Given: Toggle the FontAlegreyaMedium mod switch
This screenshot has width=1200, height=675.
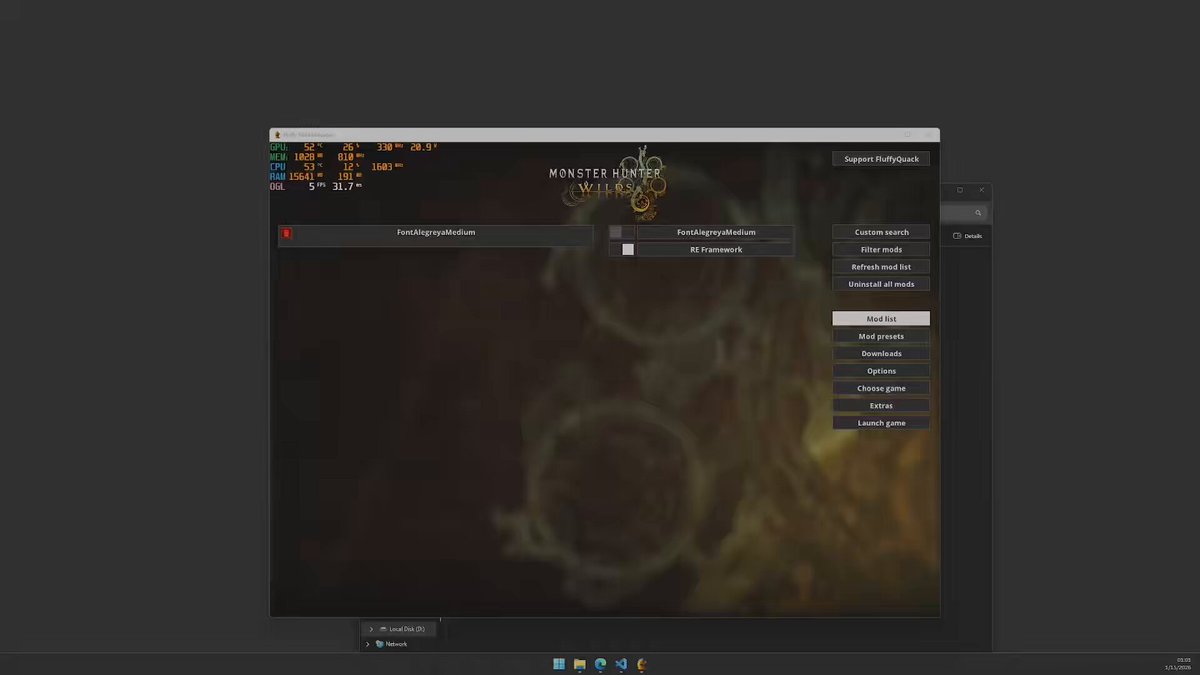Looking at the screenshot, I should 622,232.
